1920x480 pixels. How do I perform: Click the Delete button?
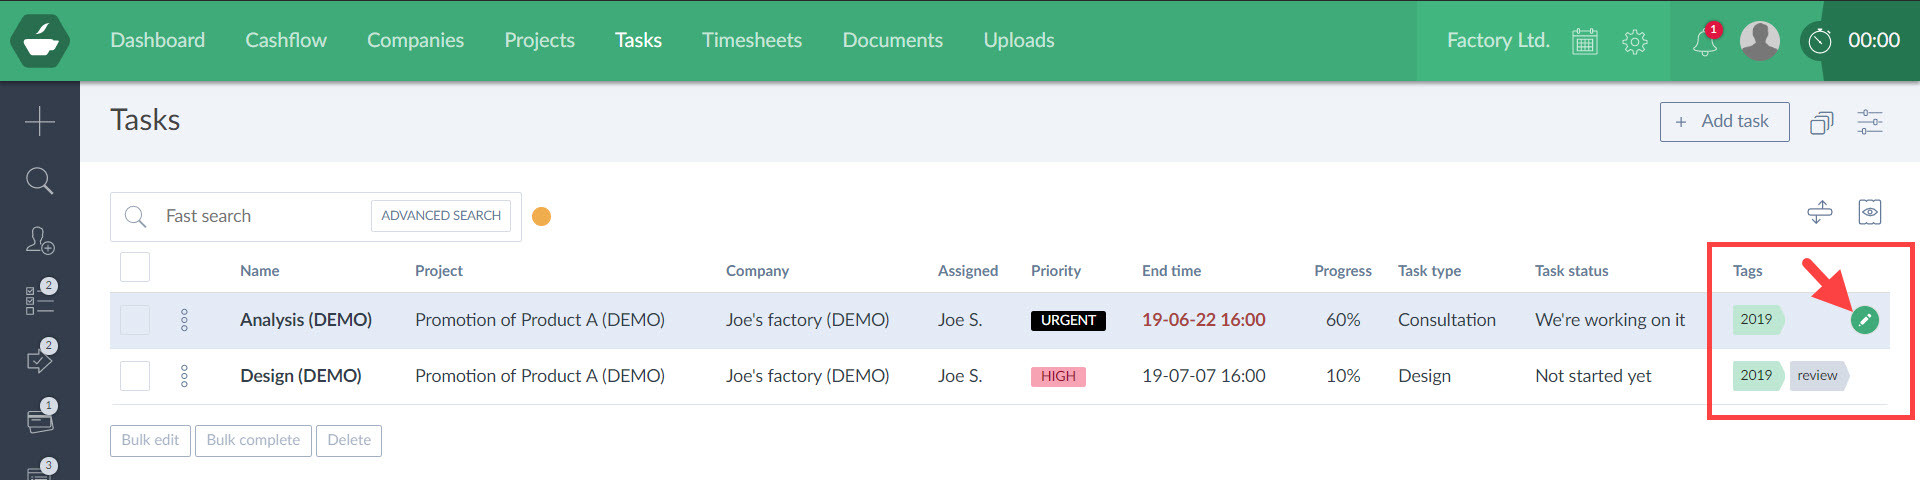tap(349, 440)
